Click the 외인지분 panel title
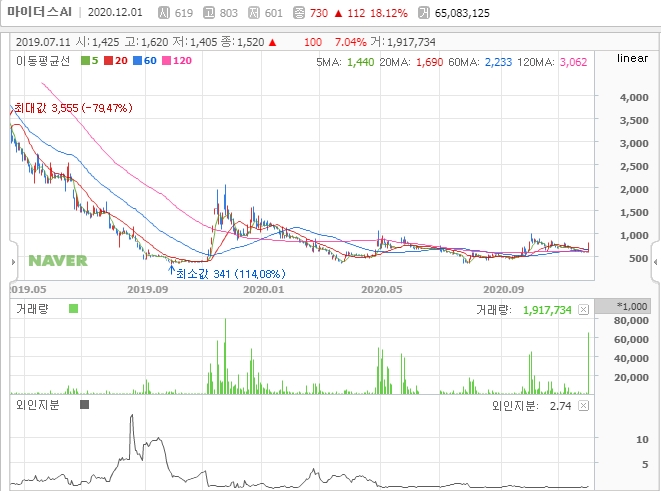Image resolution: width=661 pixels, height=491 pixels. pyautogui.click(x=38, y=405)
